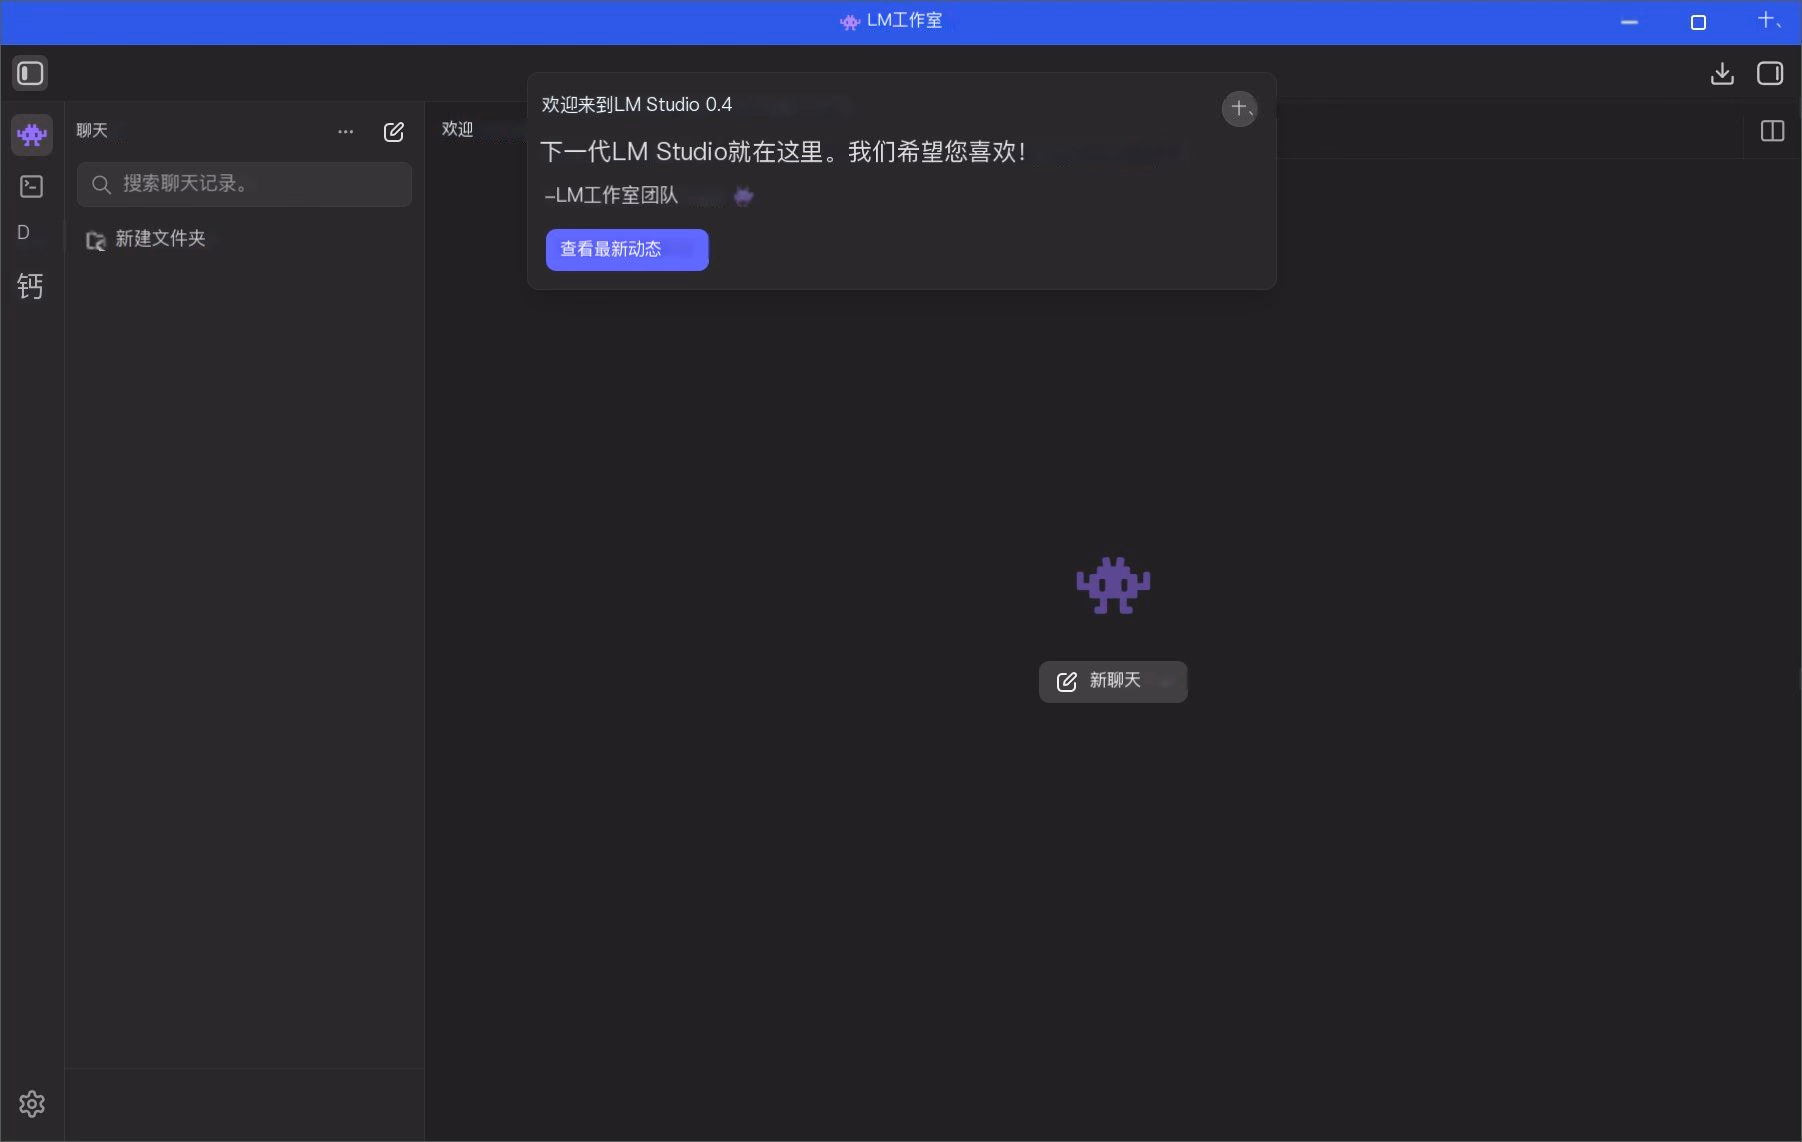Open settings with the gear icon
1802x1142 pixels.
pyautogui.click(x=32, y=1104)
